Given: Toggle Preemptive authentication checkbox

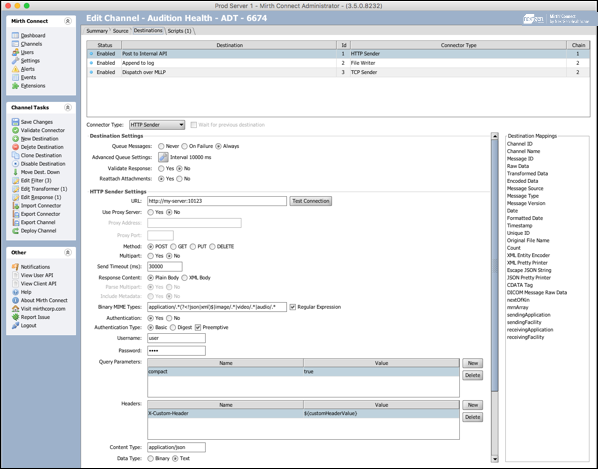Looking at the screenshot, I should click(198, 328).
